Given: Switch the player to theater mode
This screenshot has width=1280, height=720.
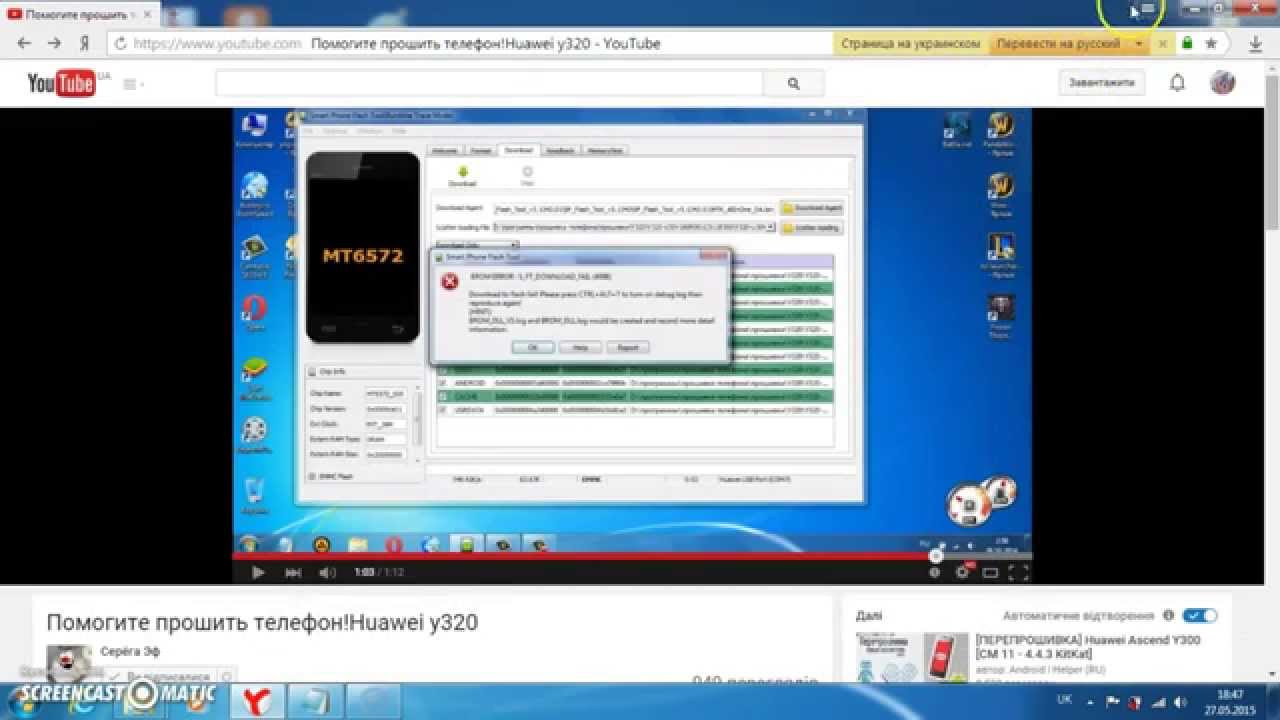Looking at the screenshot, I should tap(990, 573).
